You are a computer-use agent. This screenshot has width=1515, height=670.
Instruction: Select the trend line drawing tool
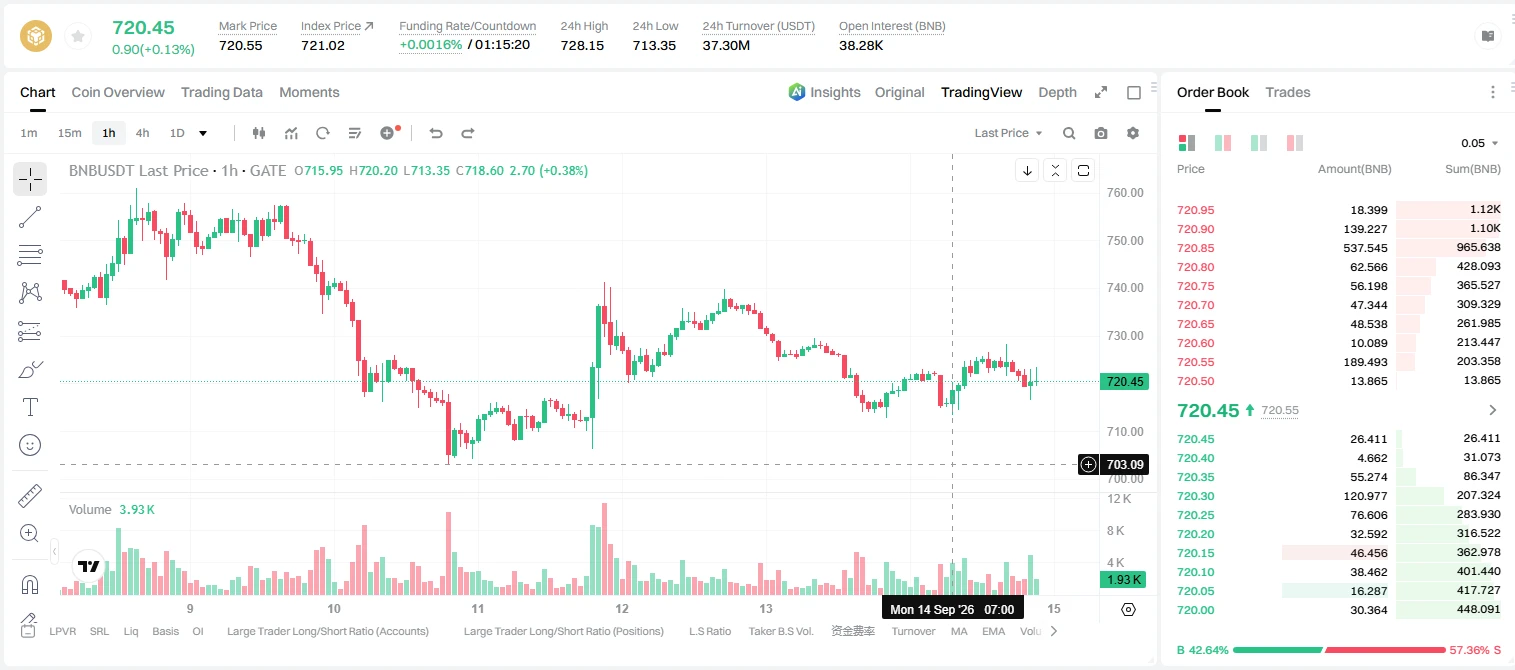point(30,217)
